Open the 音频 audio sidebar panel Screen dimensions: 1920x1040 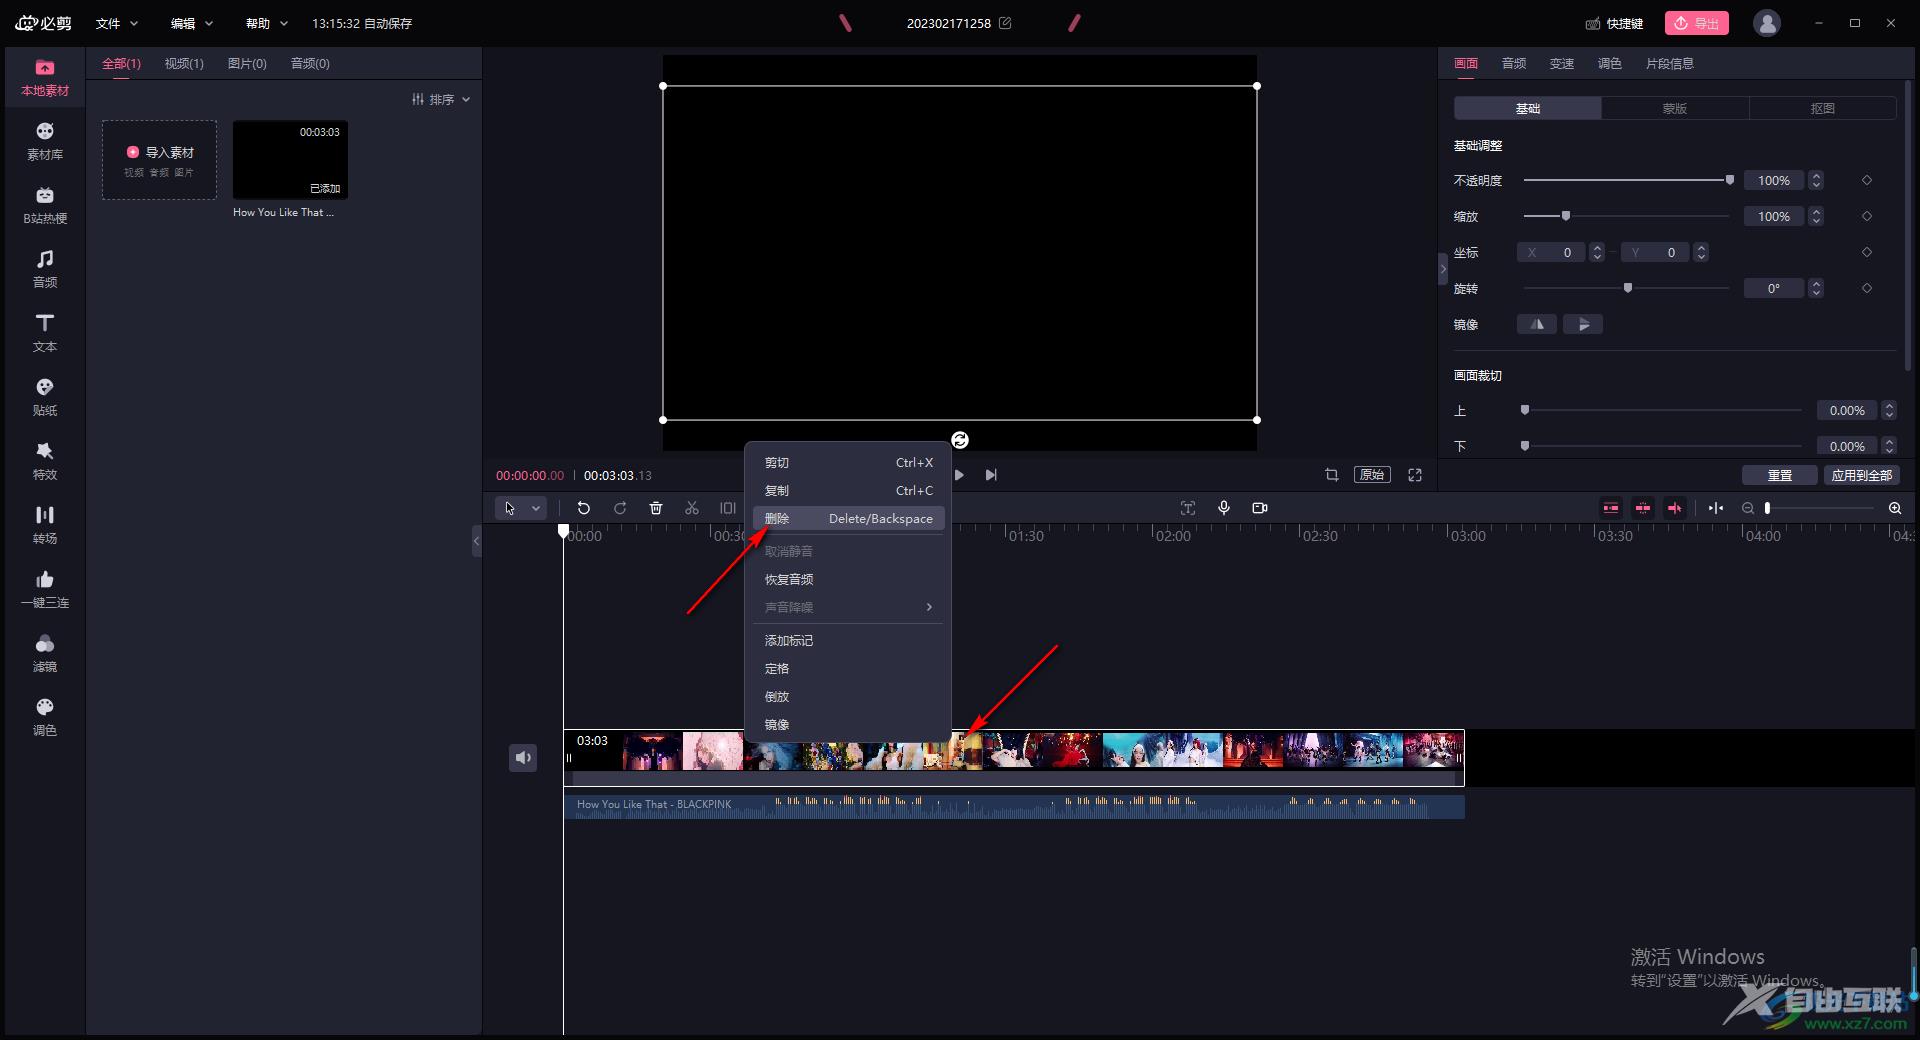click(x=45, y=270)
